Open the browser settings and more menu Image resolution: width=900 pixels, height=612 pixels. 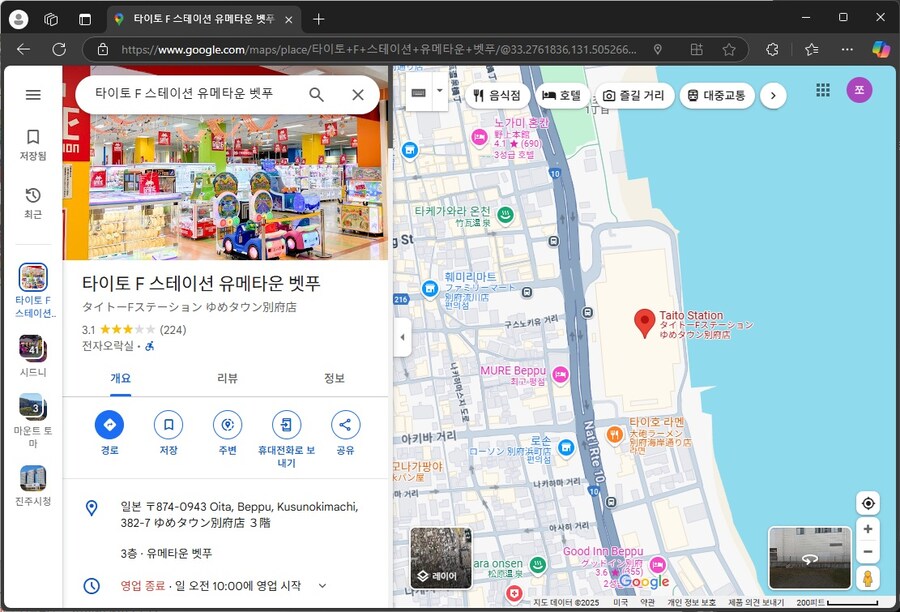(847, 49)
